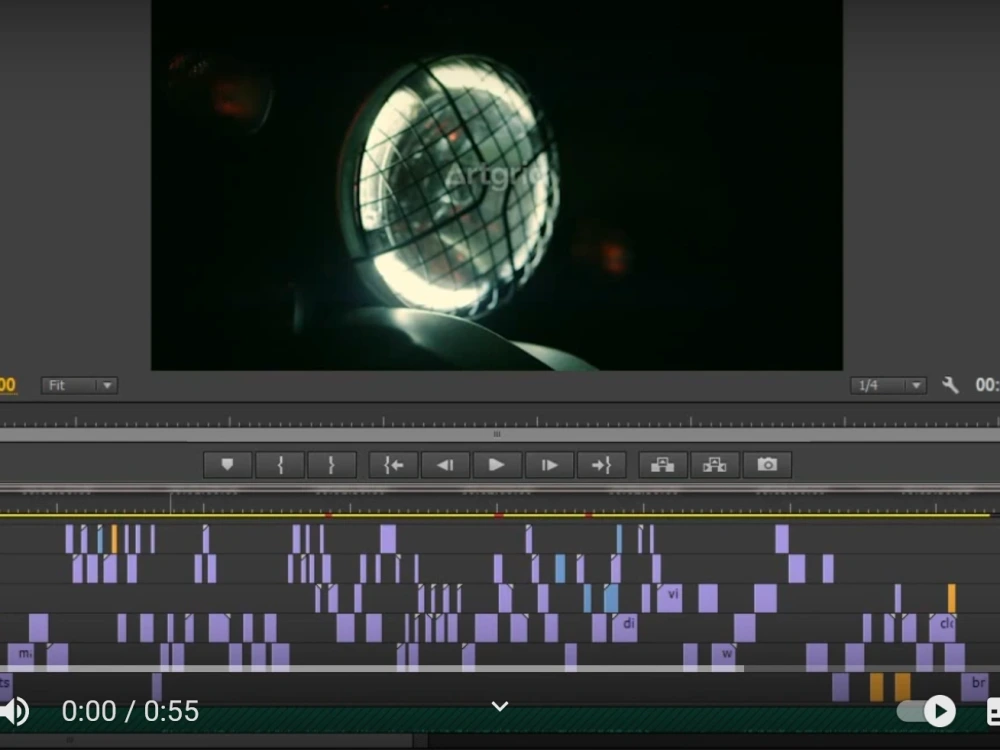Click the Mark Out bracket button
This screenshot has width=1000, height=750.
coord(332,465)
